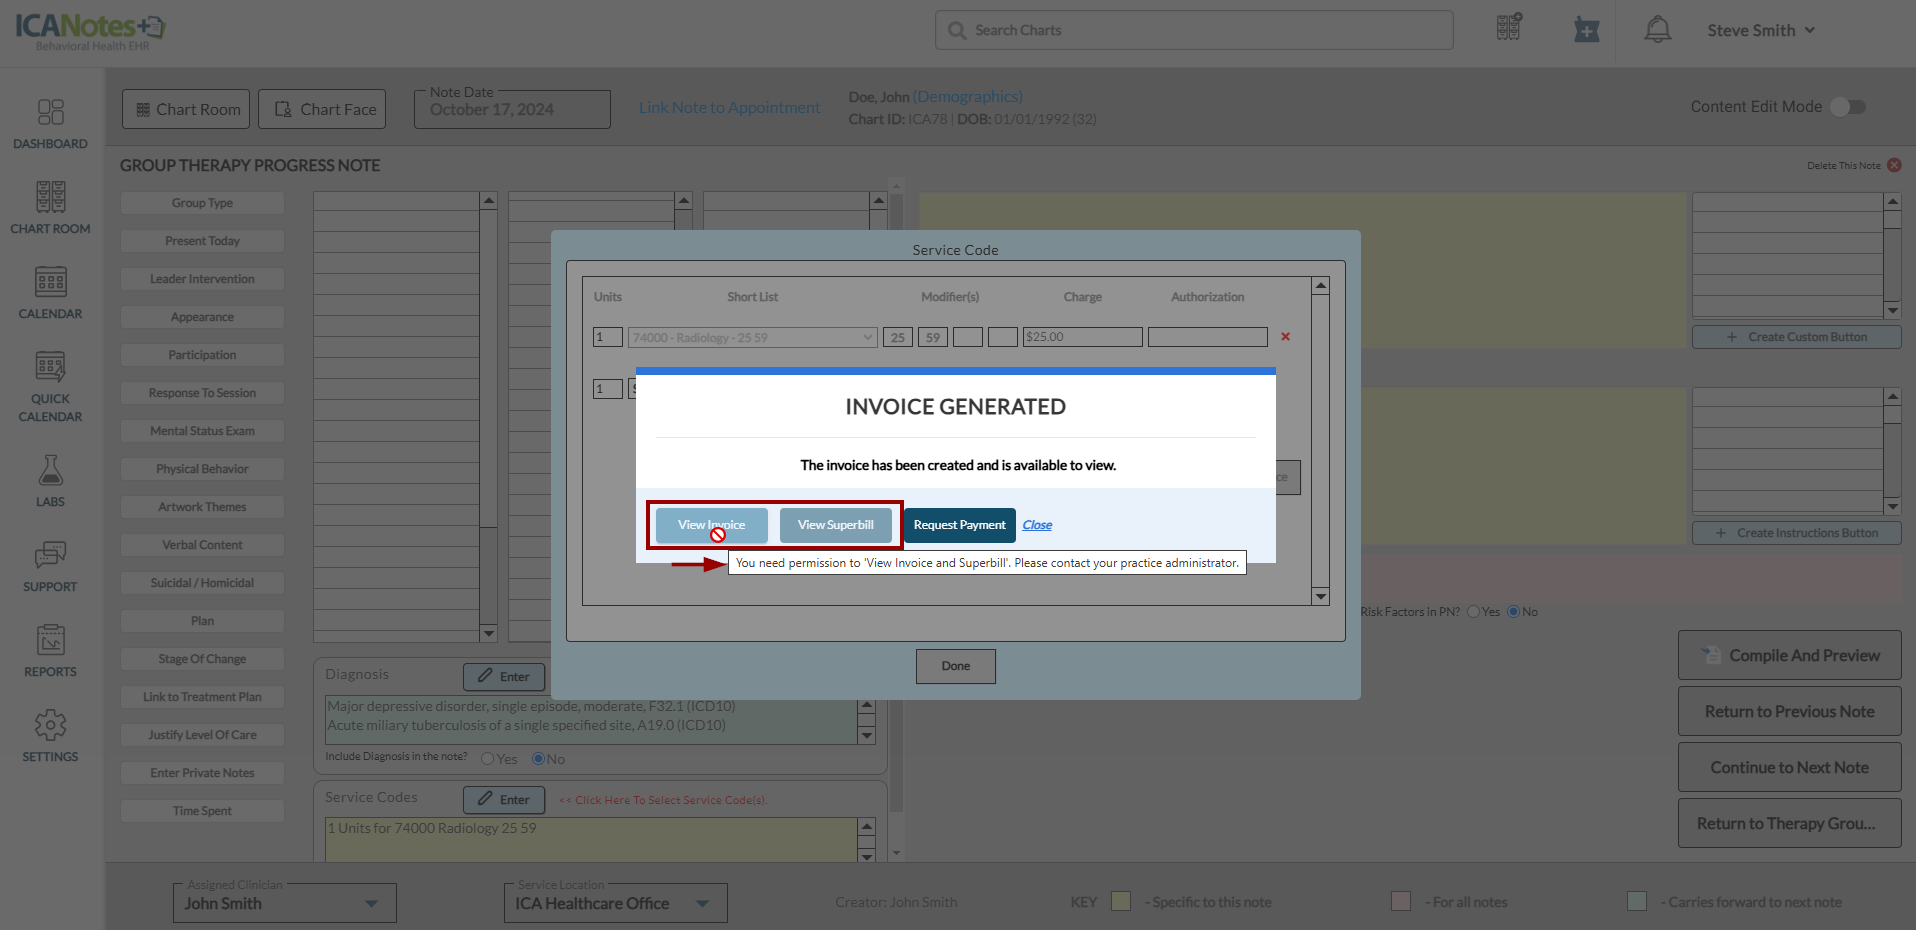This screenshot has width=1916, height=930.
Task: Toggle the Content Edit Mode switch
Action: pyautogui.click(x=1848, y=107)
